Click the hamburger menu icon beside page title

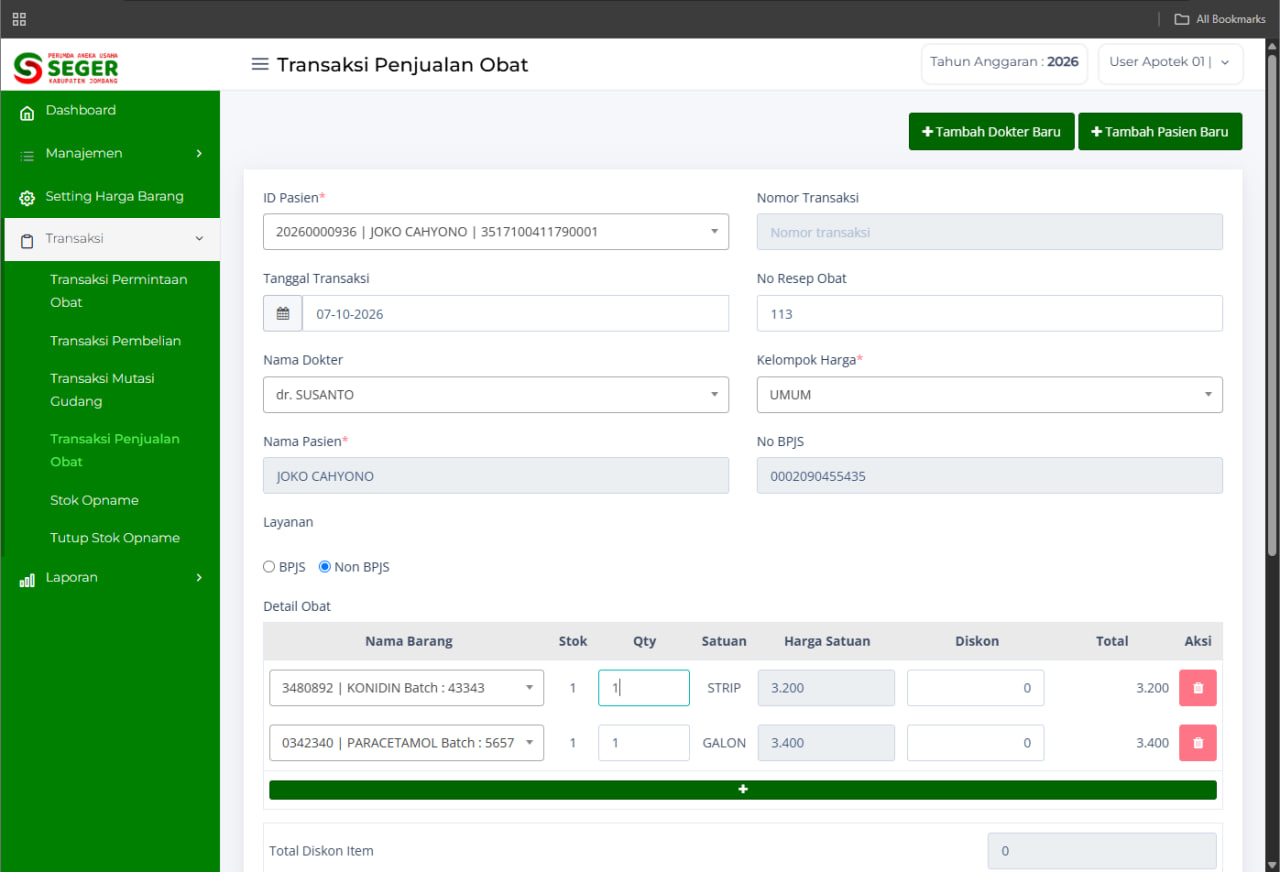point(260,64)
